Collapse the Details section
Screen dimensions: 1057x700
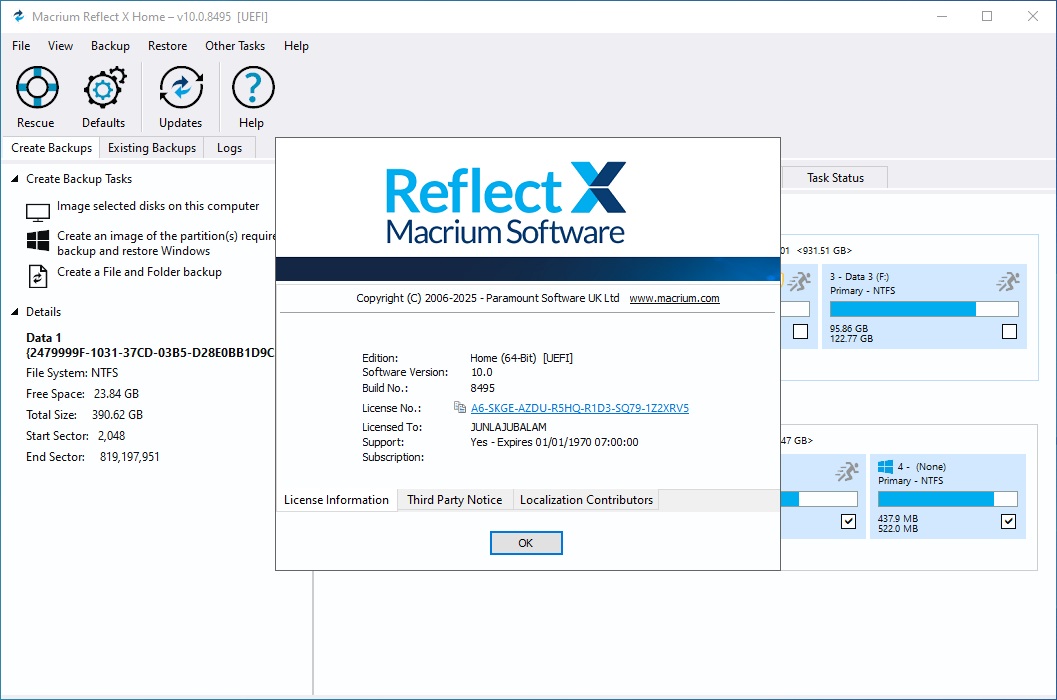click(x=14, y=312)
